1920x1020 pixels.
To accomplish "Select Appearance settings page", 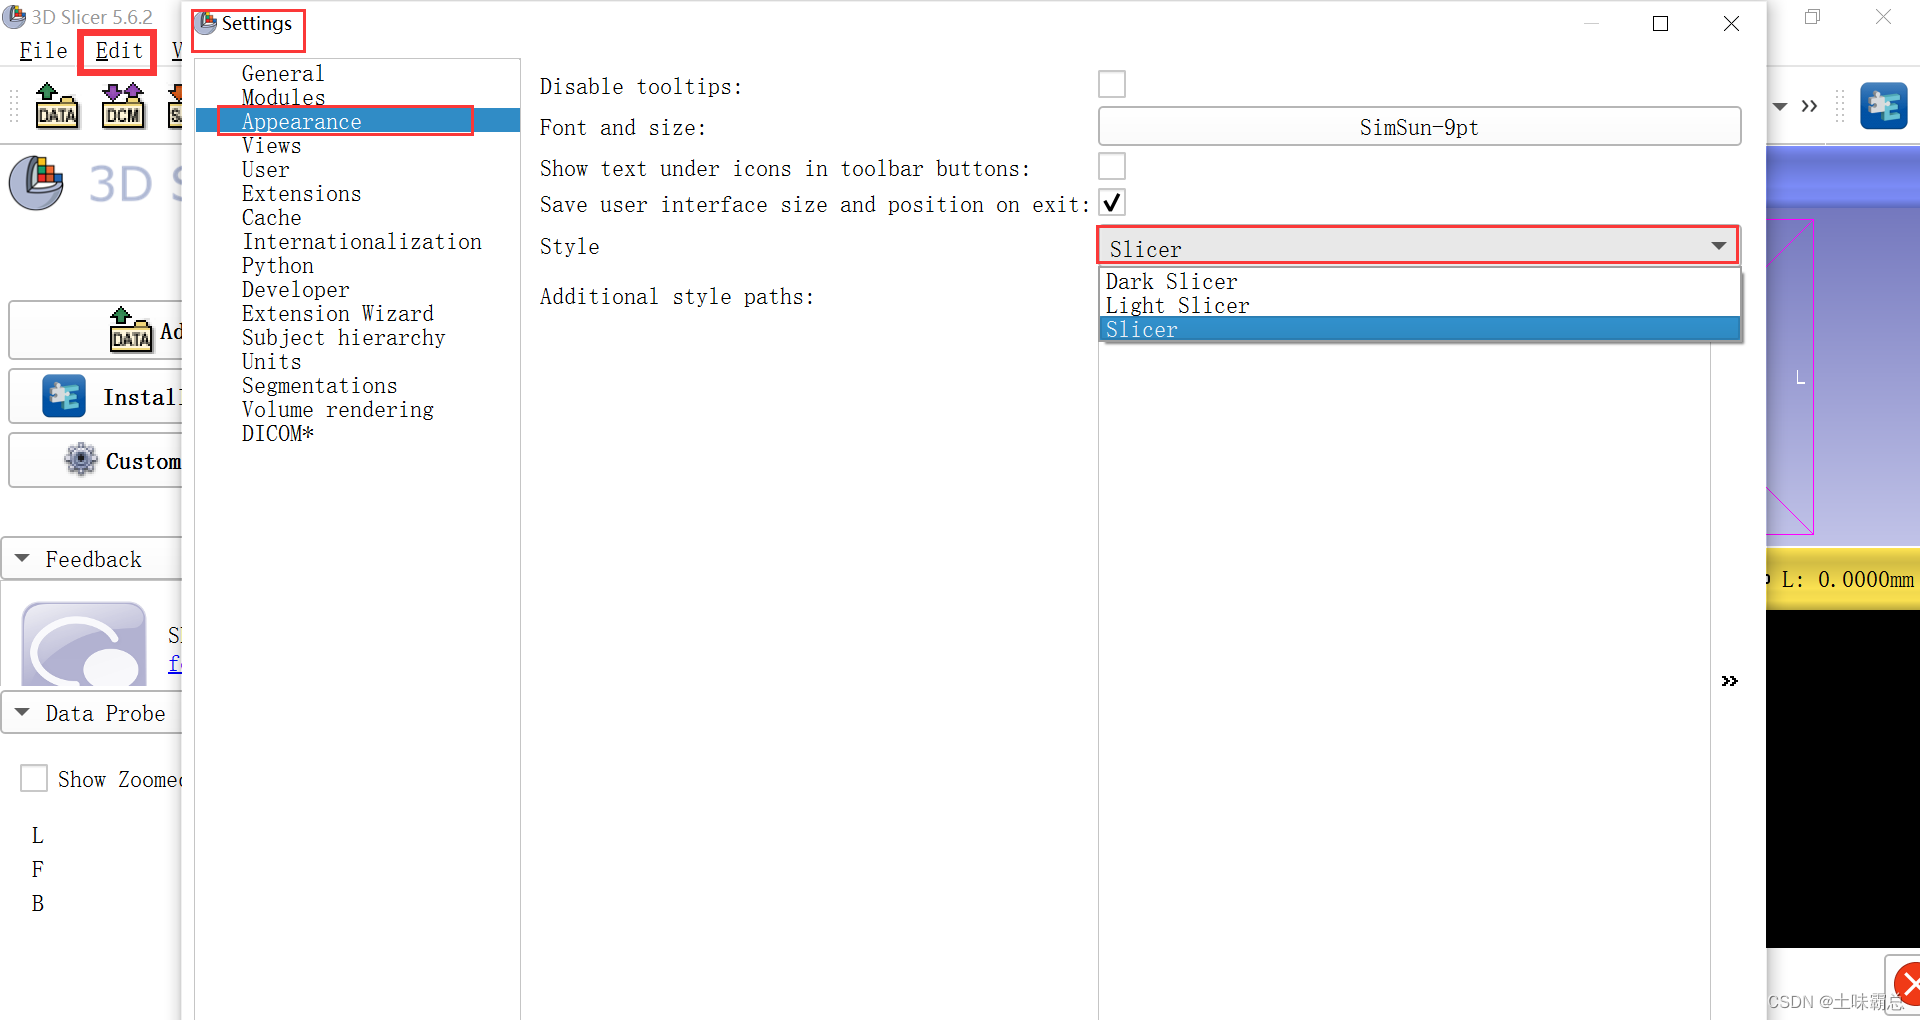I will [x=301, y=121].
